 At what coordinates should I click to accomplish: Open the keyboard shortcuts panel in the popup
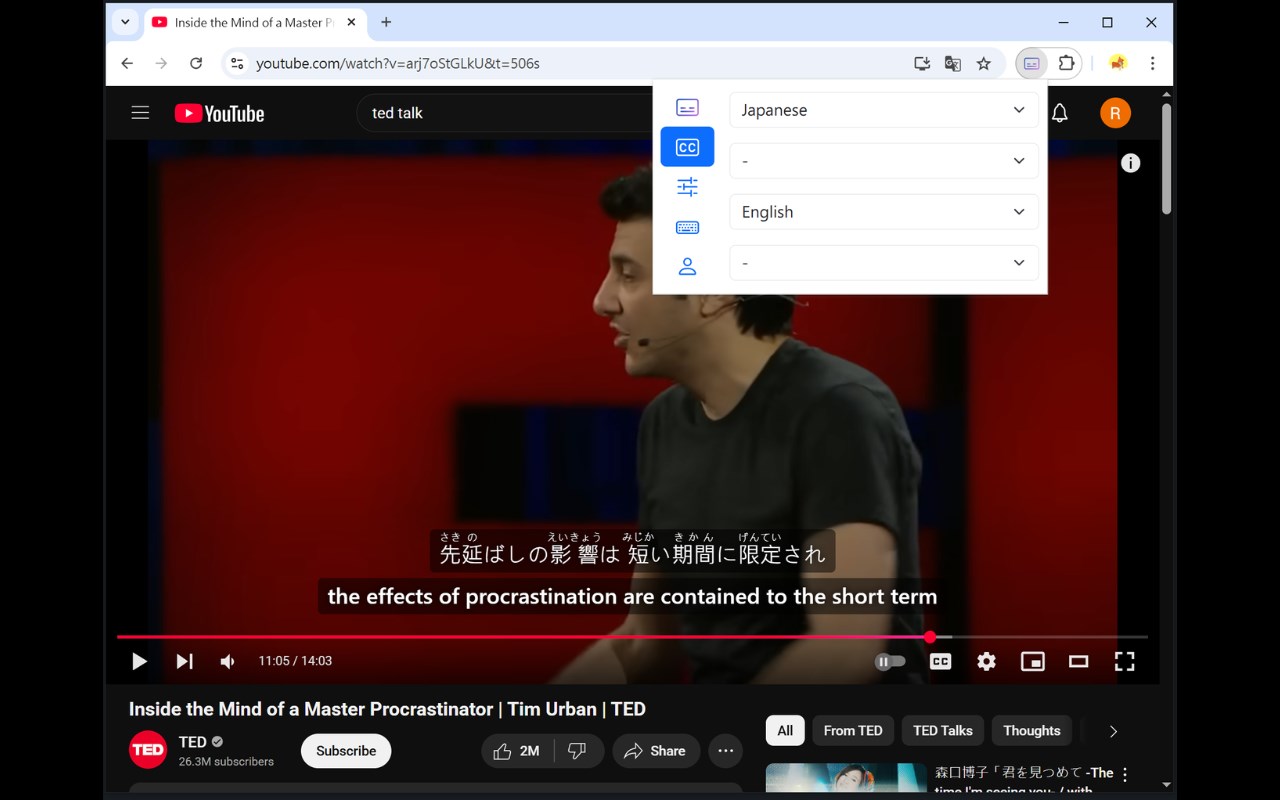(687, 227)
